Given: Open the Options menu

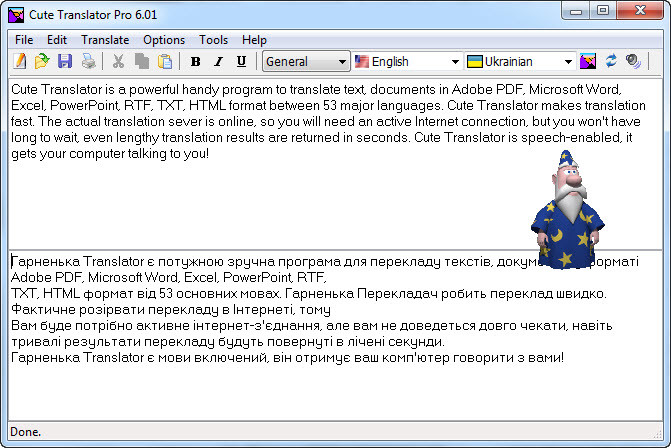Looking at the screenshot, I should [164, 40].
